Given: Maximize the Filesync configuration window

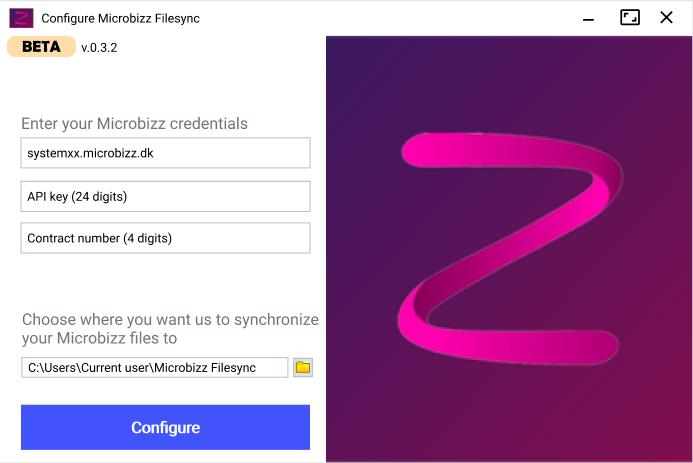Looking at the screenshot, I should pos(630,18).
